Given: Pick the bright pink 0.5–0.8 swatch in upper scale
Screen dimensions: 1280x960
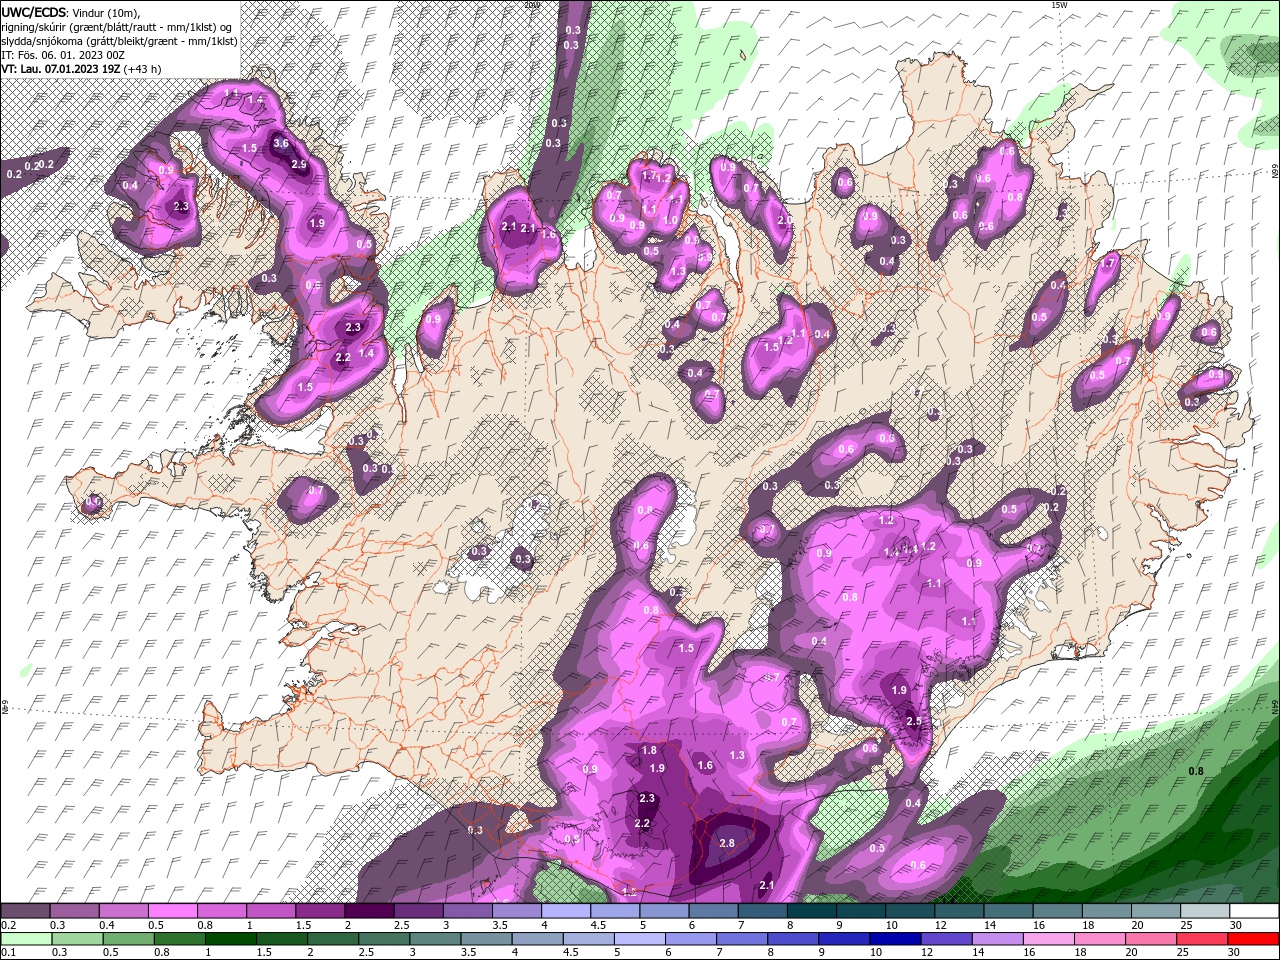Looking at the screenshot, I should (x=173, y=911).
